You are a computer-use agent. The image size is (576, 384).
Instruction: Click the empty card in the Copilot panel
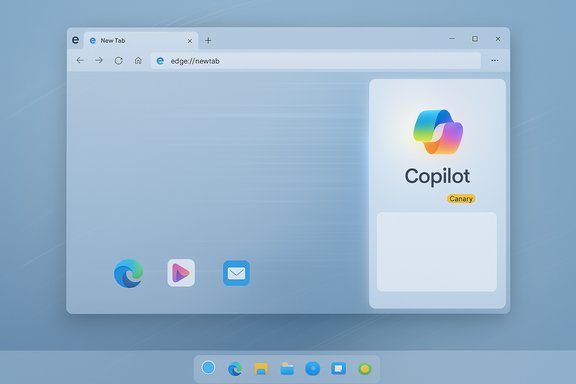(x=437, y=252)
